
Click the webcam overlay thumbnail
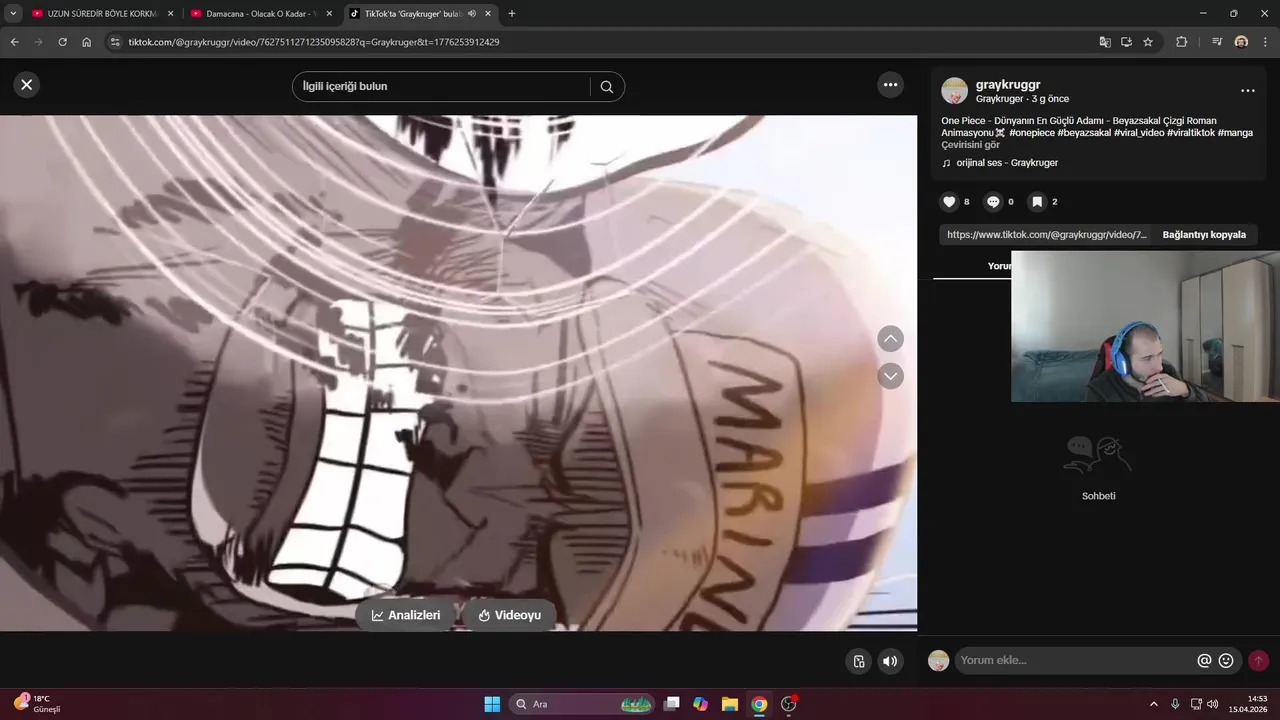pos(1145,326)
